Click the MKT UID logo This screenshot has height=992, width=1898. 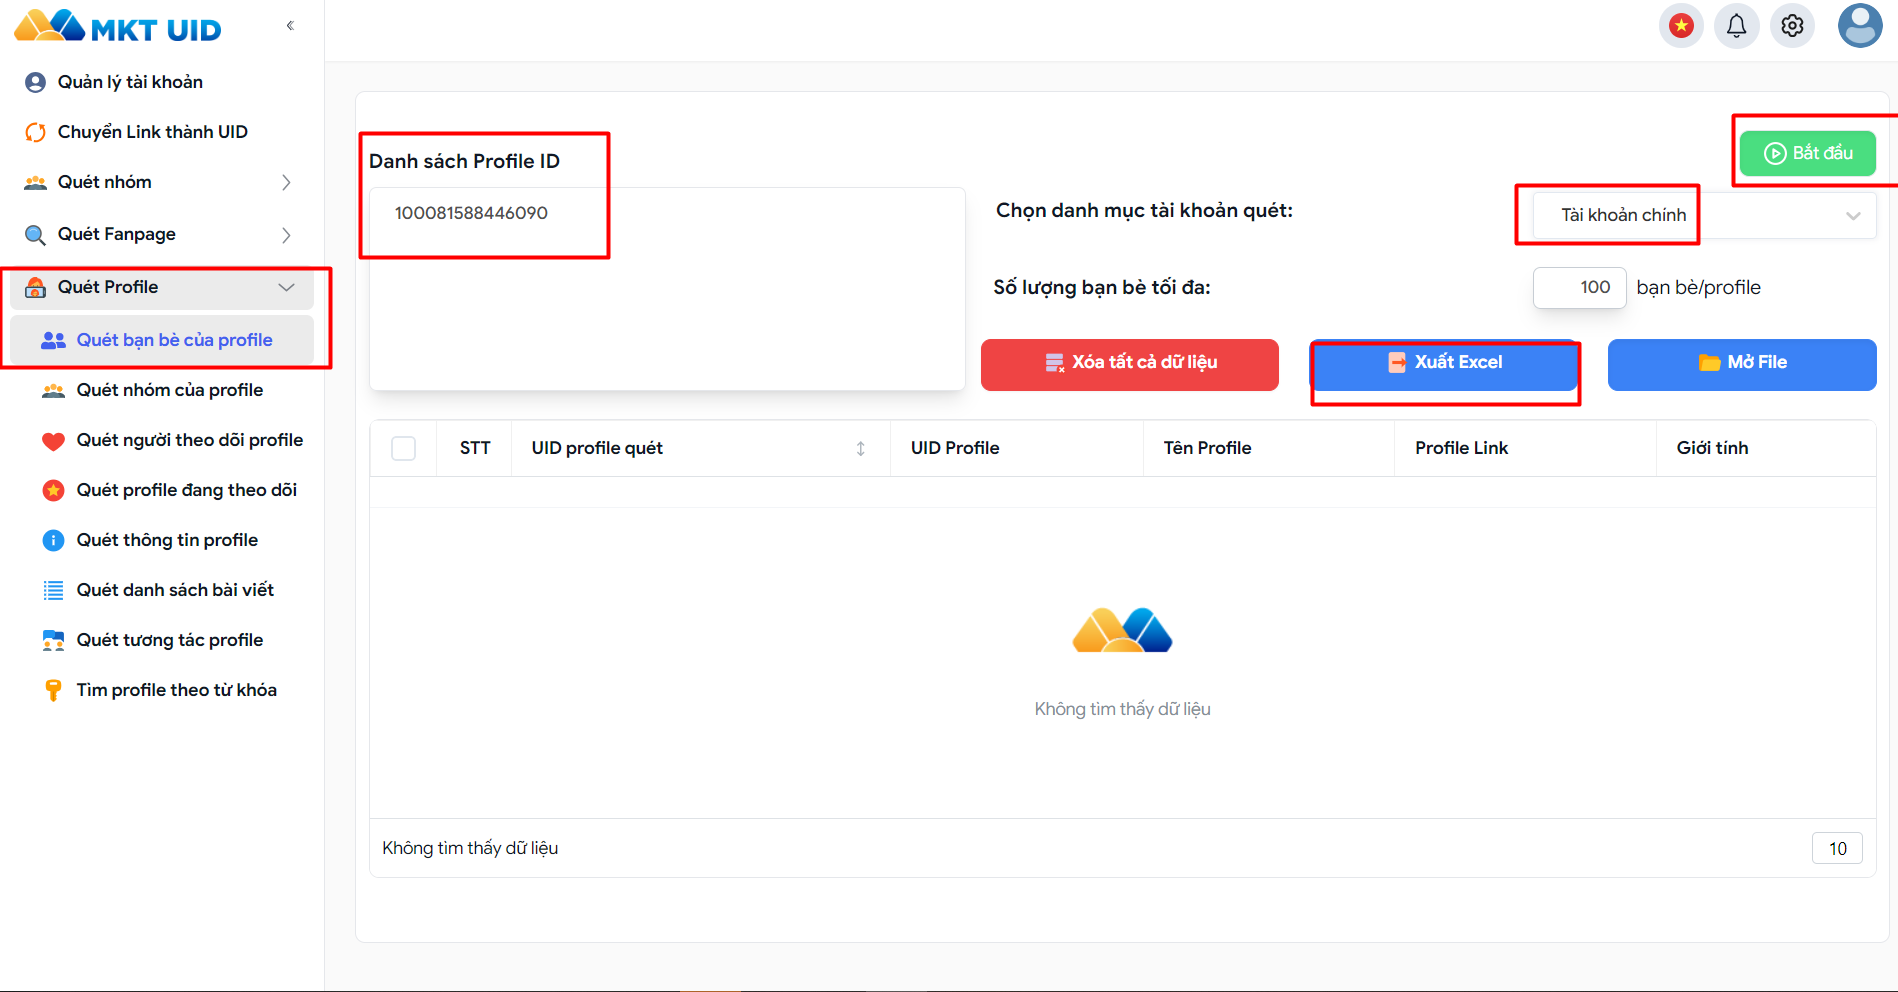(x=118, y=28)
